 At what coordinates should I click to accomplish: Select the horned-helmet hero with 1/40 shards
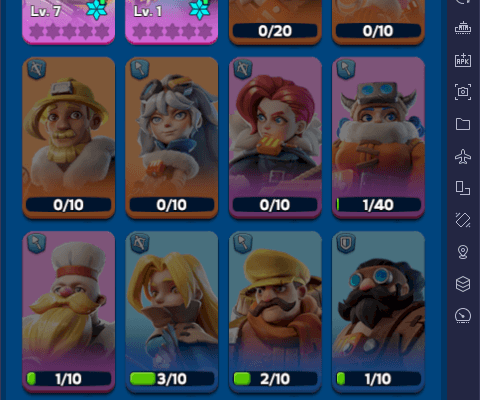(378, 138)
